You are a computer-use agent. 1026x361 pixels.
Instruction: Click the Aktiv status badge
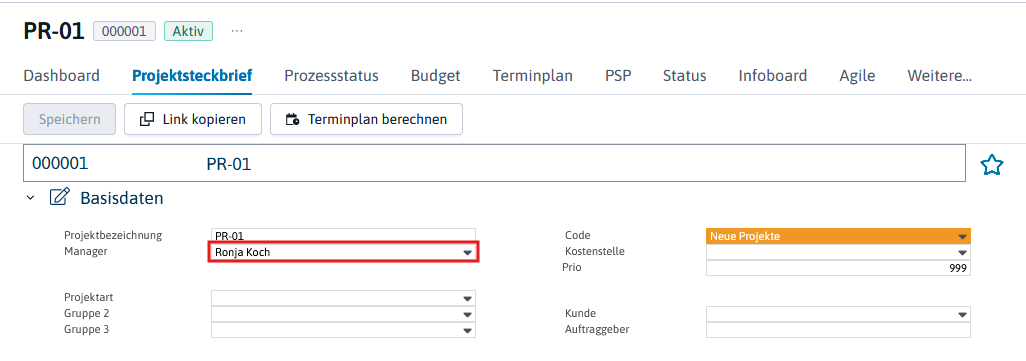click(x=188, y=31)
